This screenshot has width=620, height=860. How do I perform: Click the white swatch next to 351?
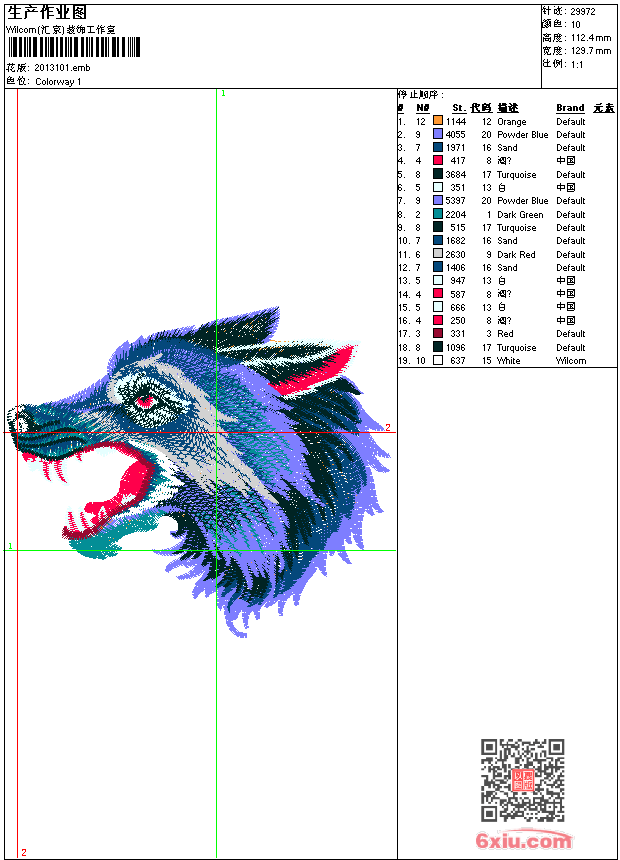point(438,187)
